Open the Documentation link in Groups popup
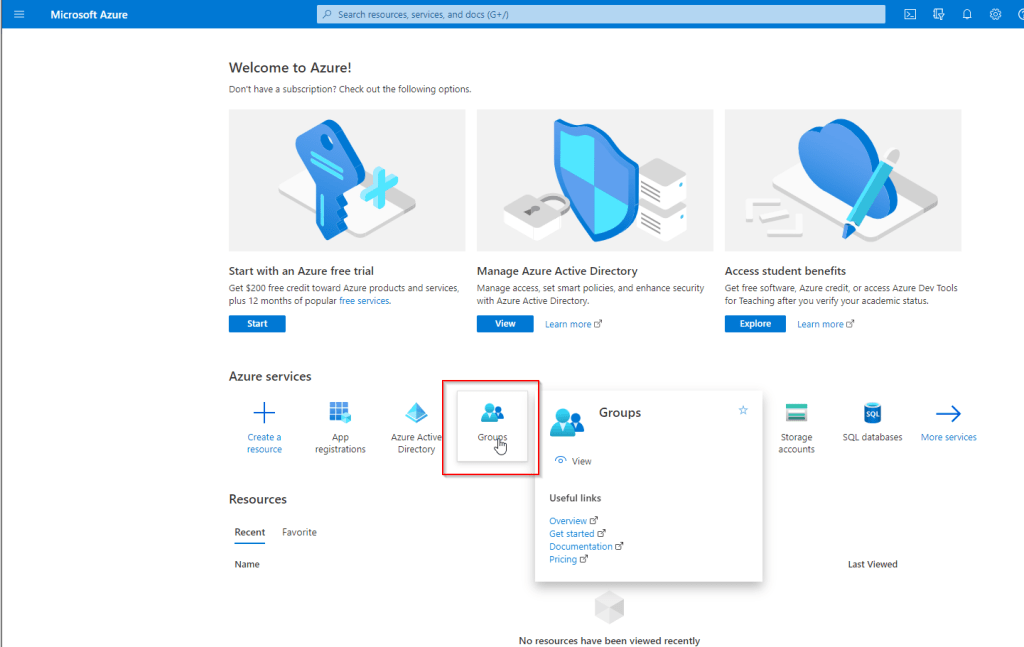This screenshot has width=1024, height=647. point(581,547)
